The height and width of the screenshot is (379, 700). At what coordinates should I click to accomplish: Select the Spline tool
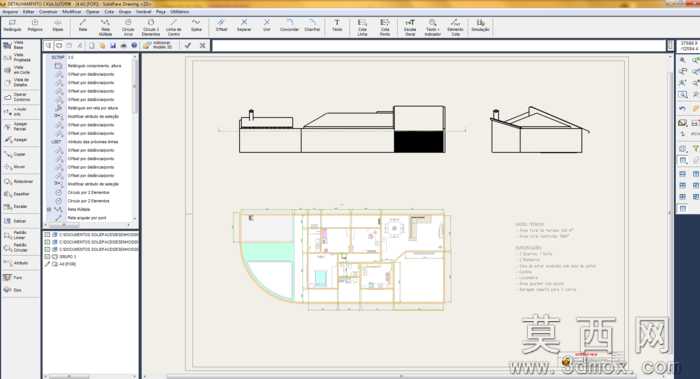pyautogui.click(x=196, y=25)
